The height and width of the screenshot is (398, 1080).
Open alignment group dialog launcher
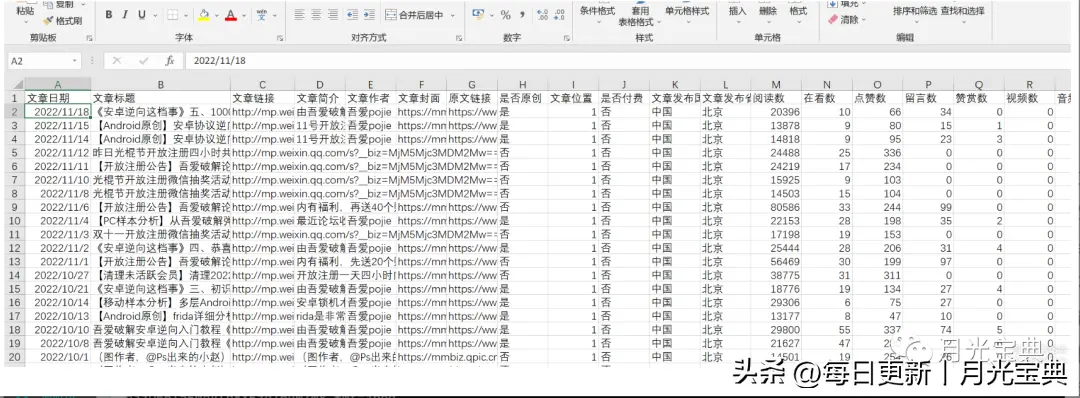459,38
